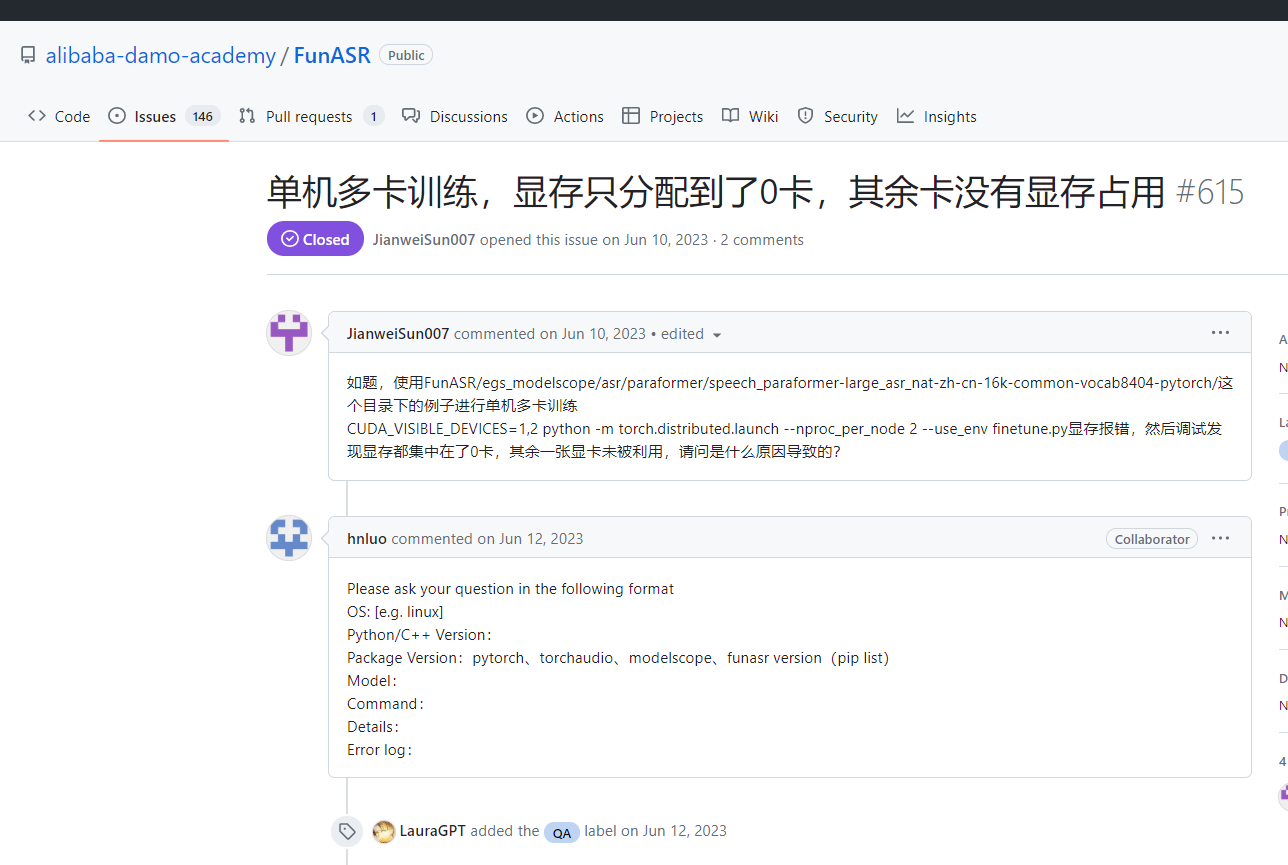The height and width of the screenshot is (865, 1288).
Task: Click hnluo's blue avatar
Action: tap(289, 538)
